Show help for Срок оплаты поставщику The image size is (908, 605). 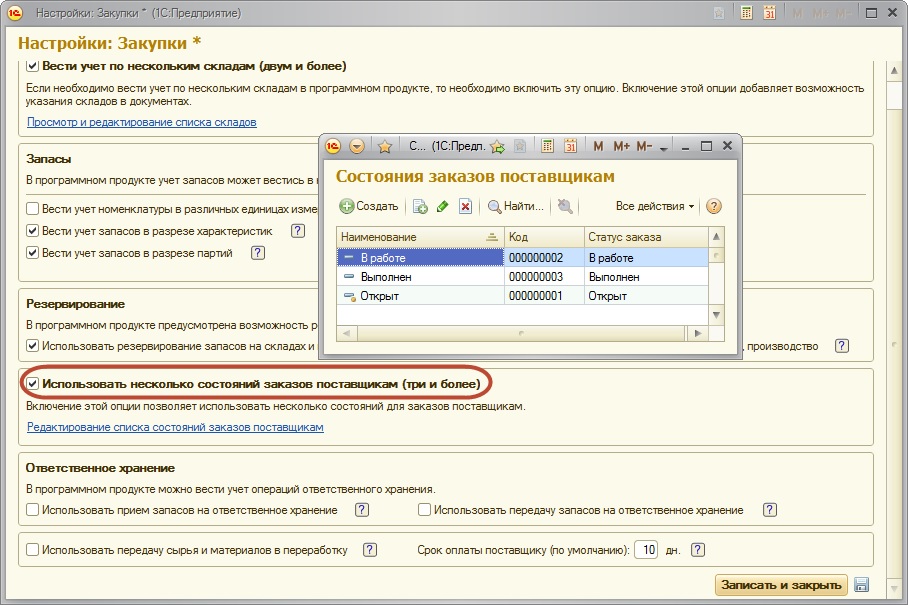[698, 550]
